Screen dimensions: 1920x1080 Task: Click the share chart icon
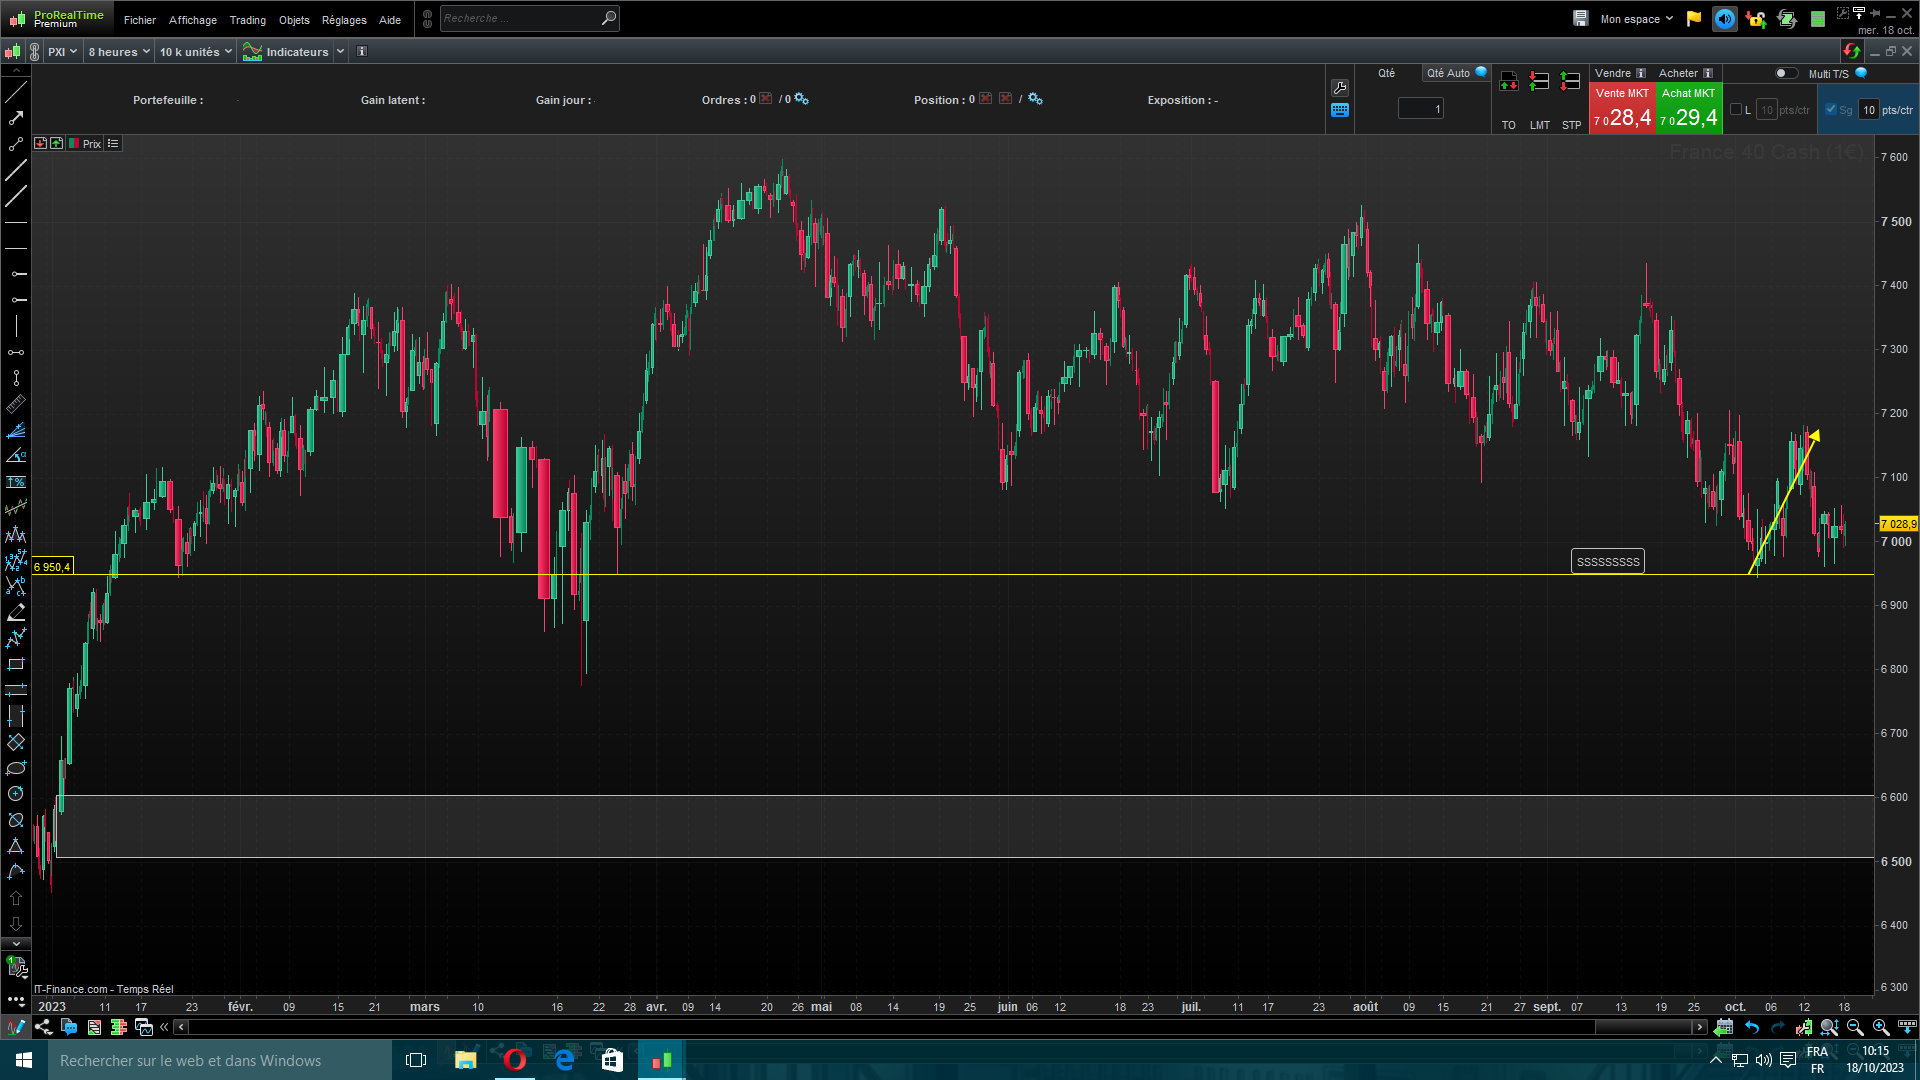[43, 1027]
